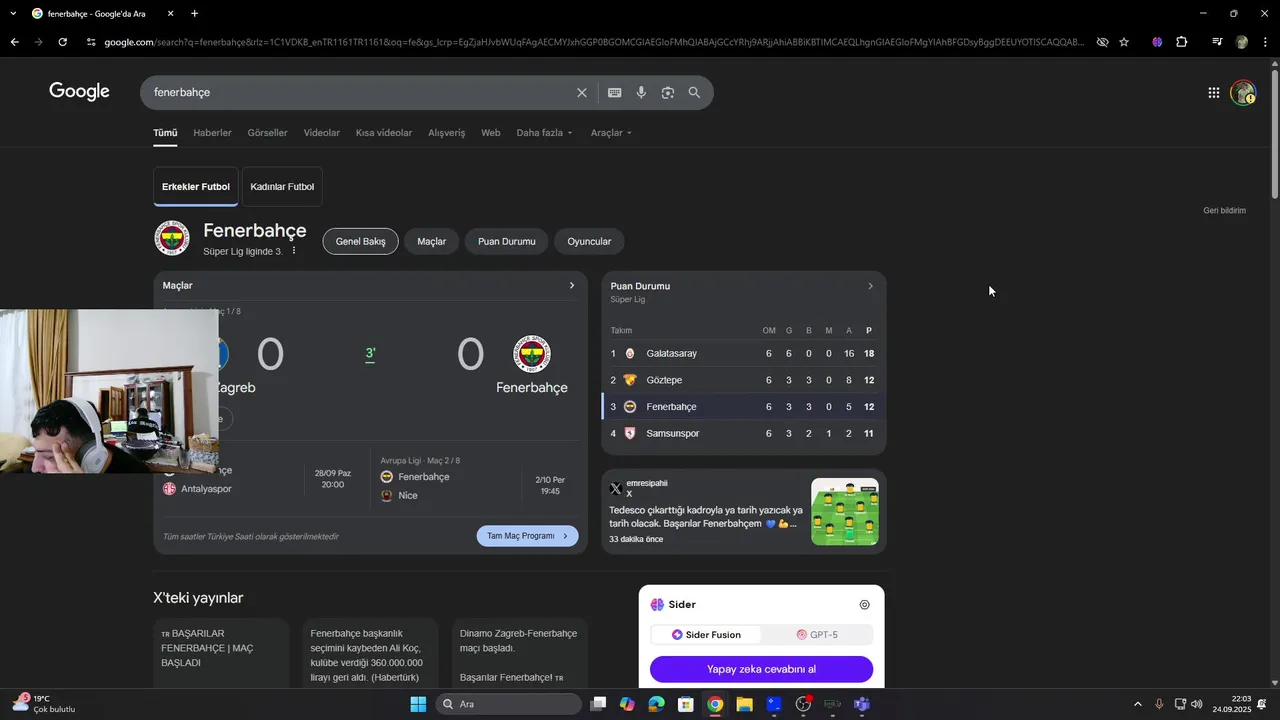The height and width of the screenshot is (720, 1280).
Task: Open the Google apps grid
Action: tap(1213, 93)
